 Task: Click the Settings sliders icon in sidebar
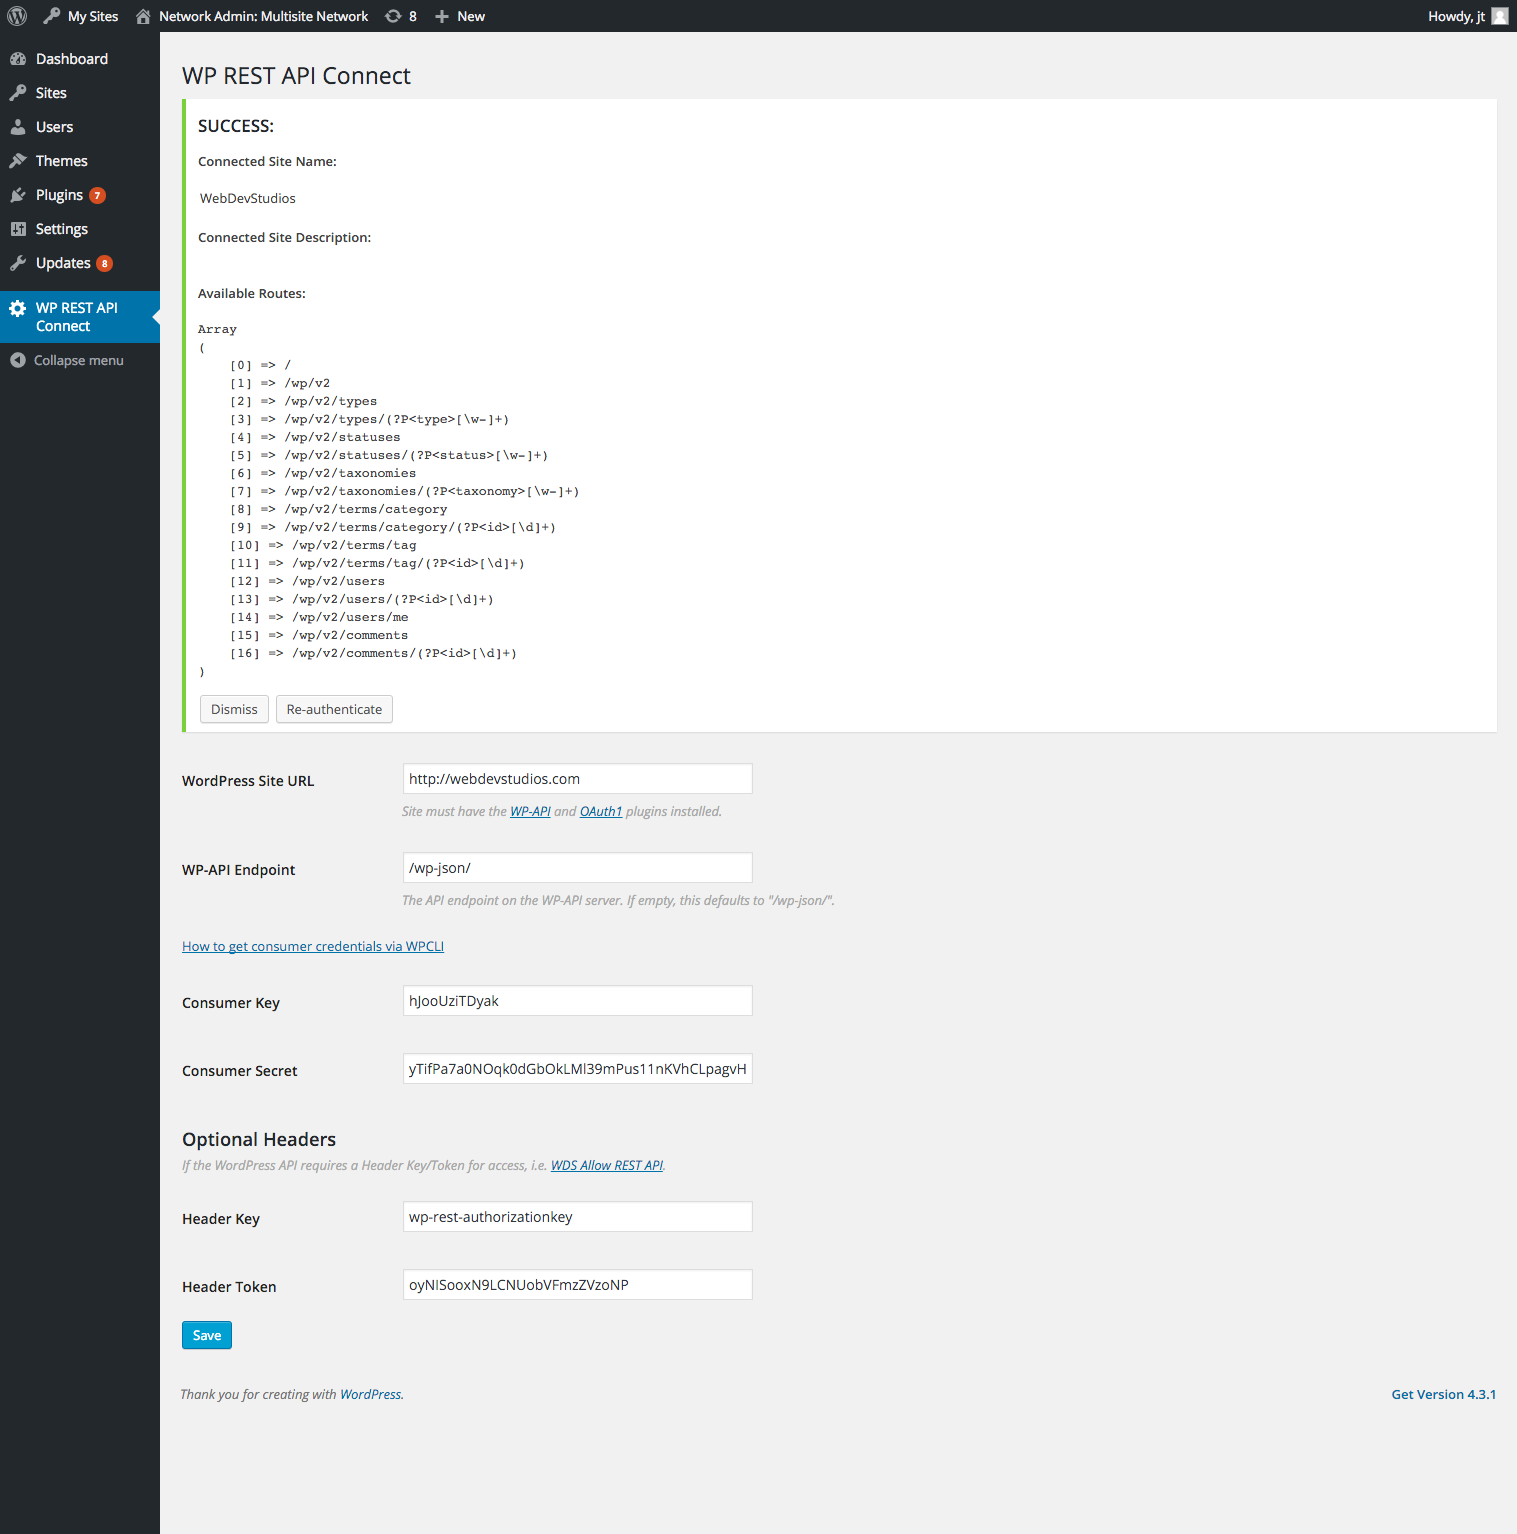pyautogui.click(x=18, y=229)
